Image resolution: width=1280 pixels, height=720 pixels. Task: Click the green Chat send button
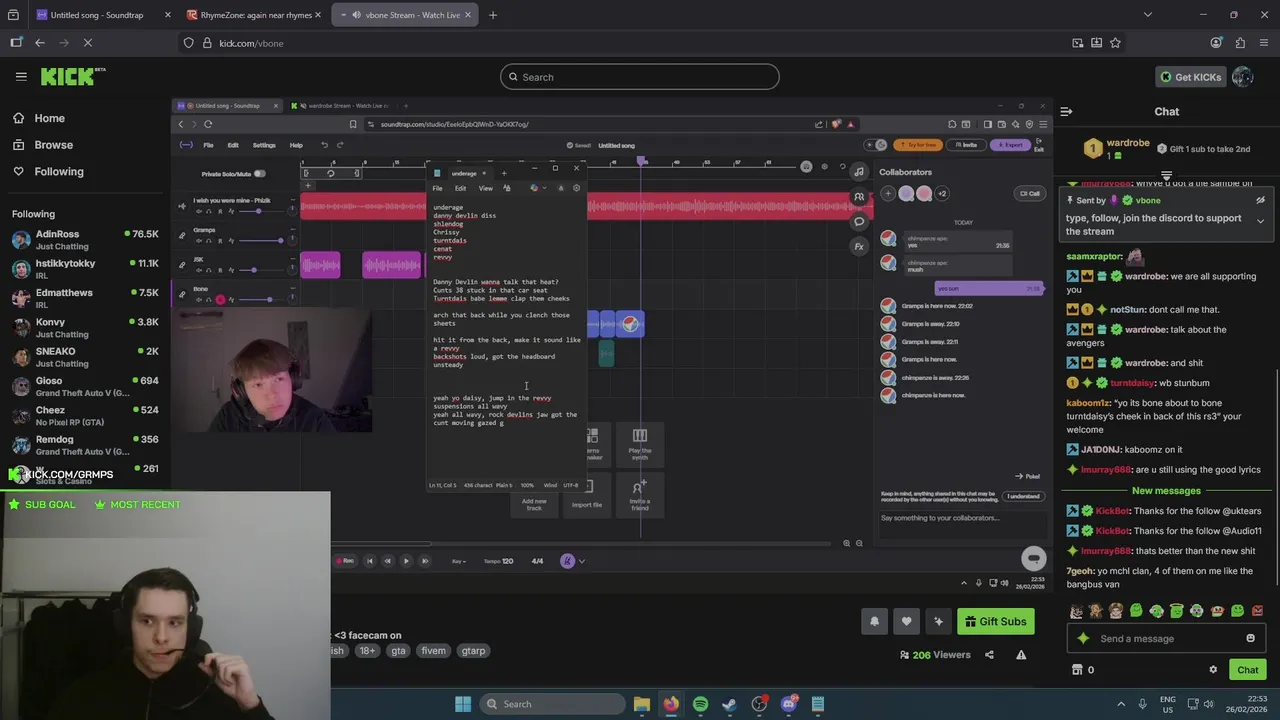[x=1248, y=670]
